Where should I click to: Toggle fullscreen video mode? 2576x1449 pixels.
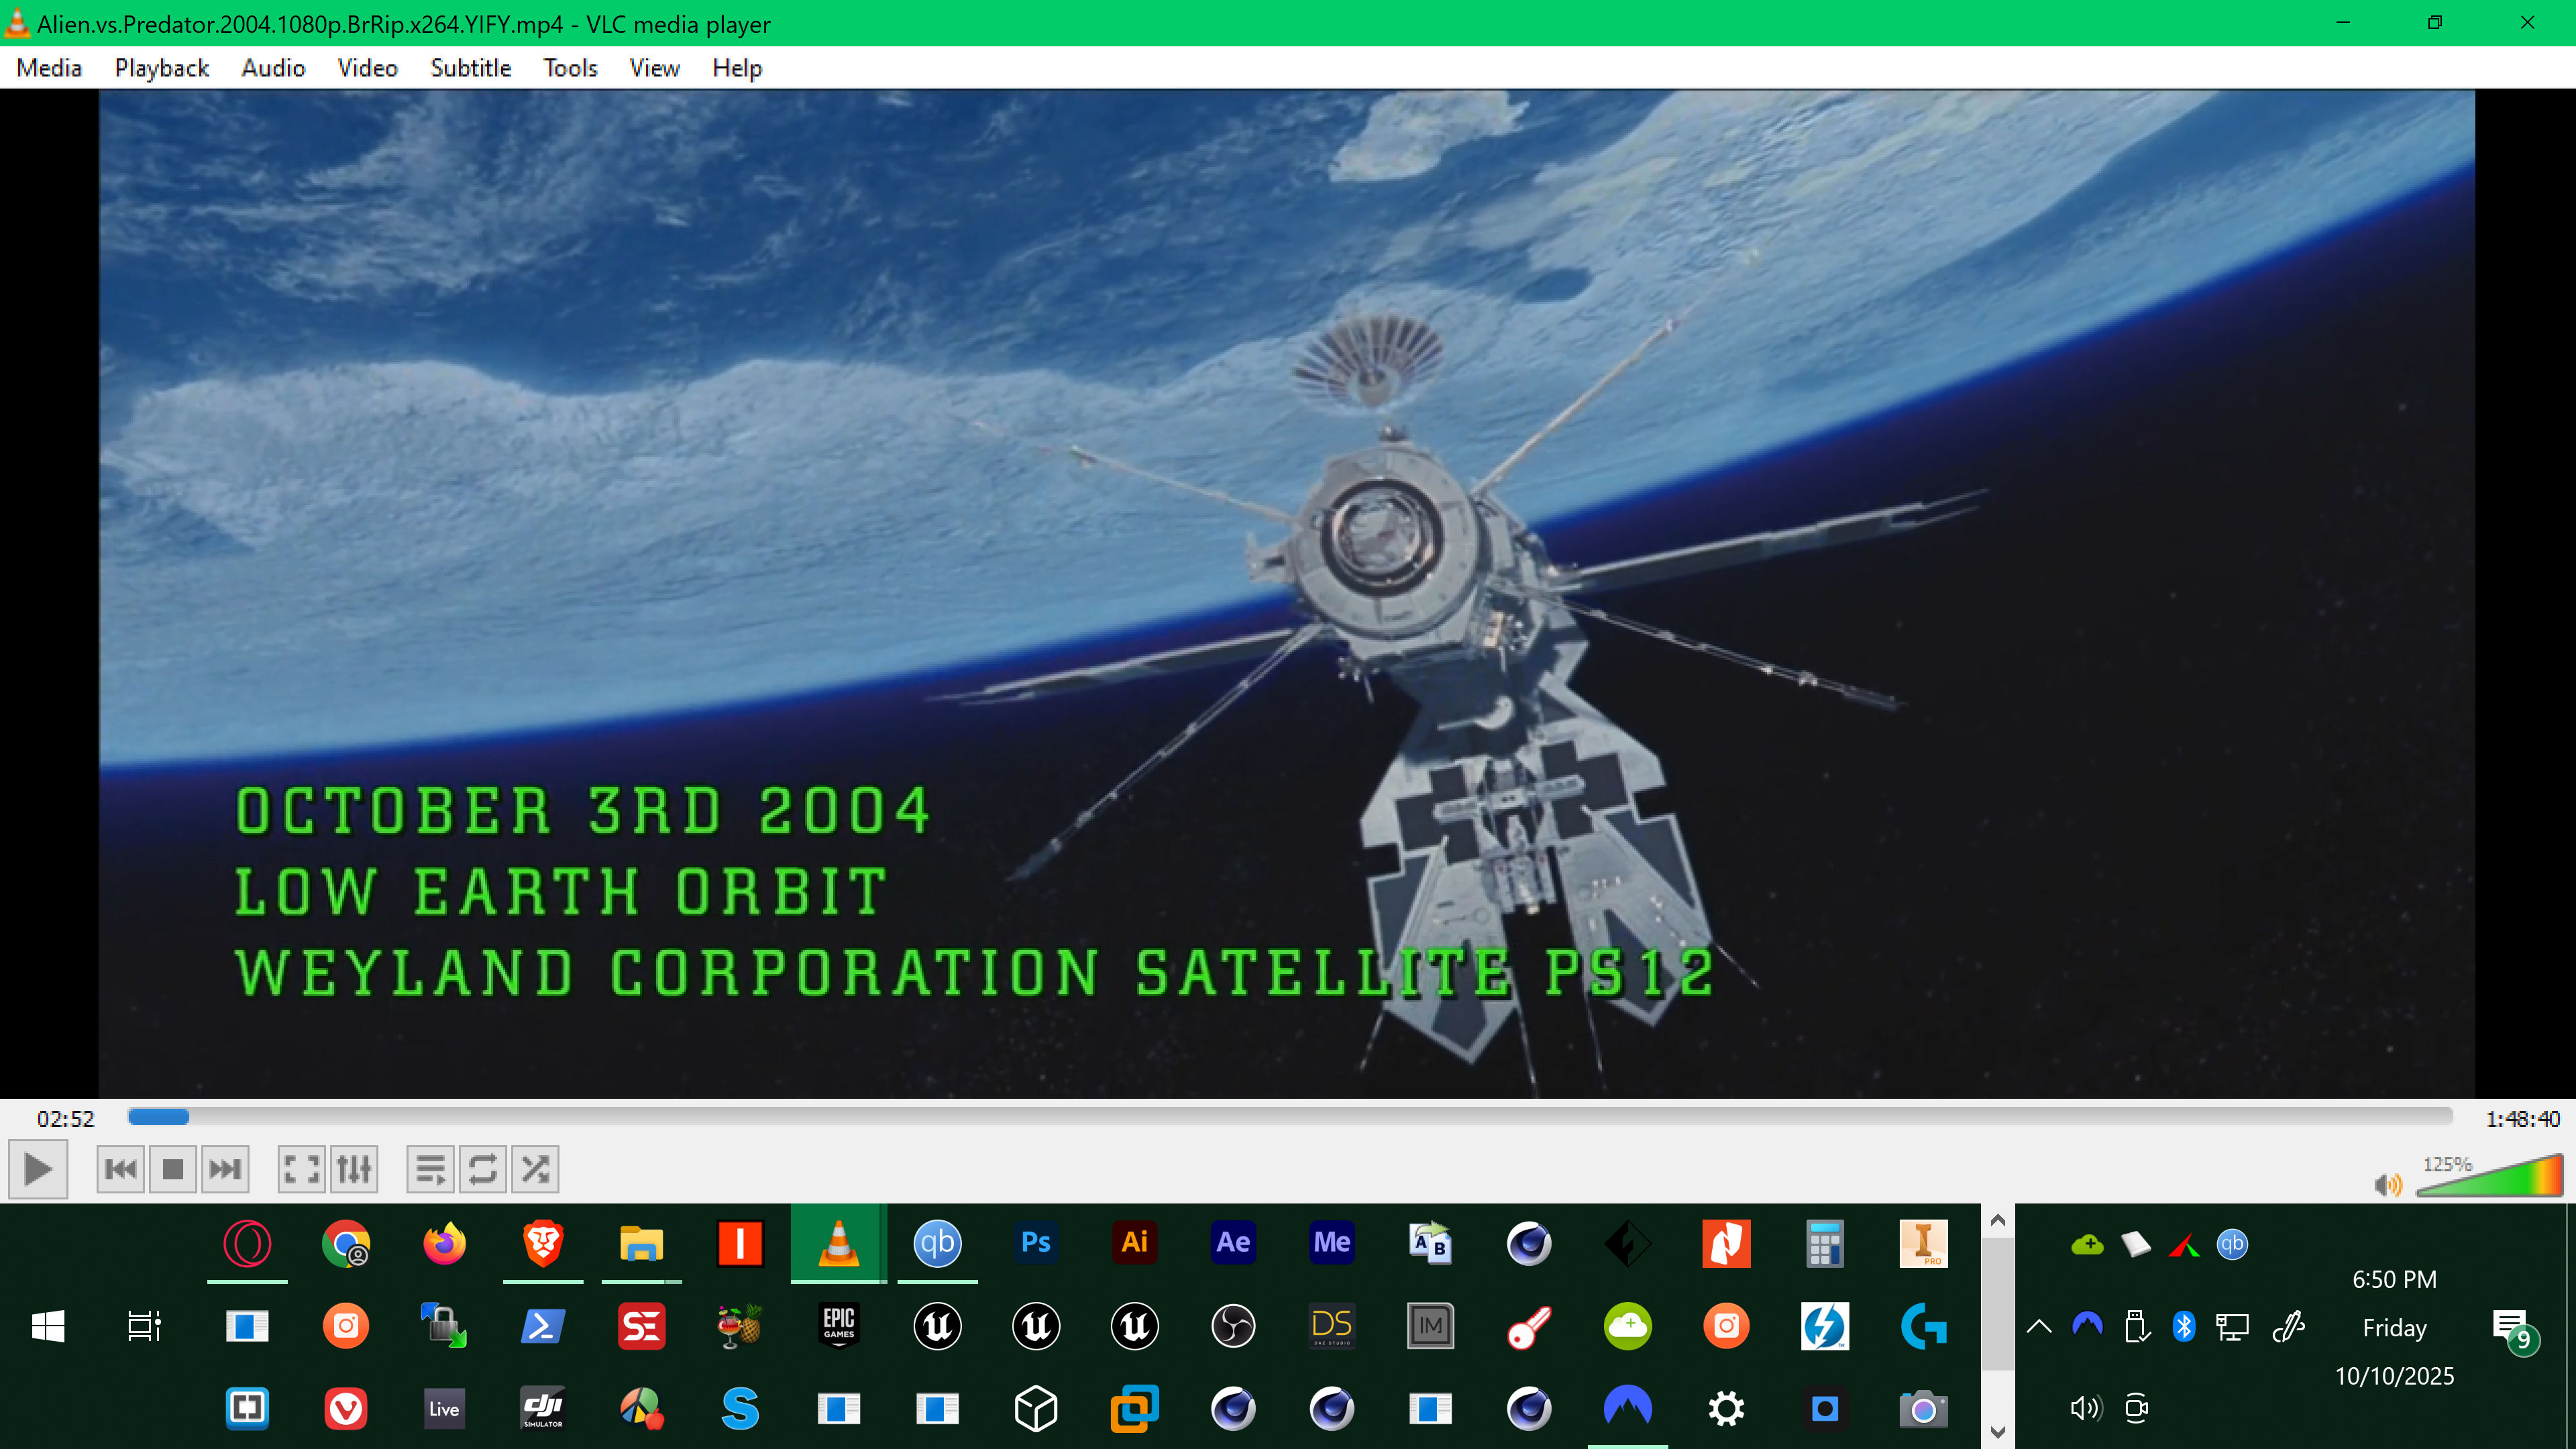[301, 1169]
